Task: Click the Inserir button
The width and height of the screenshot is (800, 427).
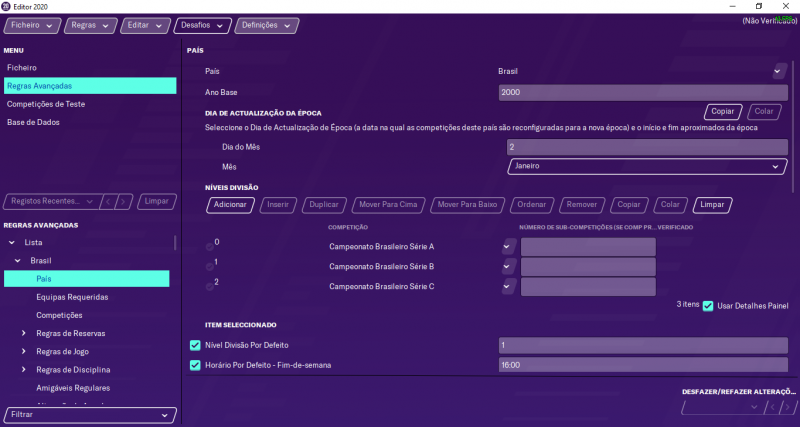Action: point(278,205)
